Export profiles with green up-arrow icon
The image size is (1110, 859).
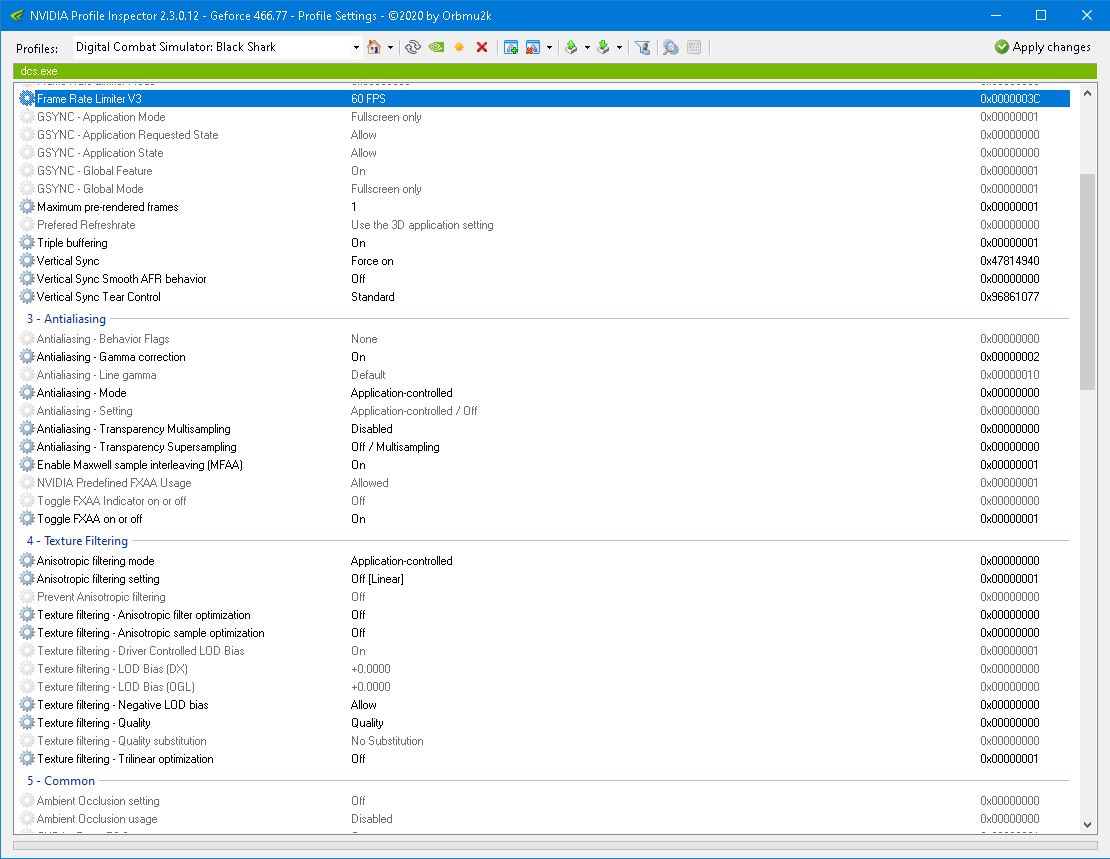(x=571, y=47)
